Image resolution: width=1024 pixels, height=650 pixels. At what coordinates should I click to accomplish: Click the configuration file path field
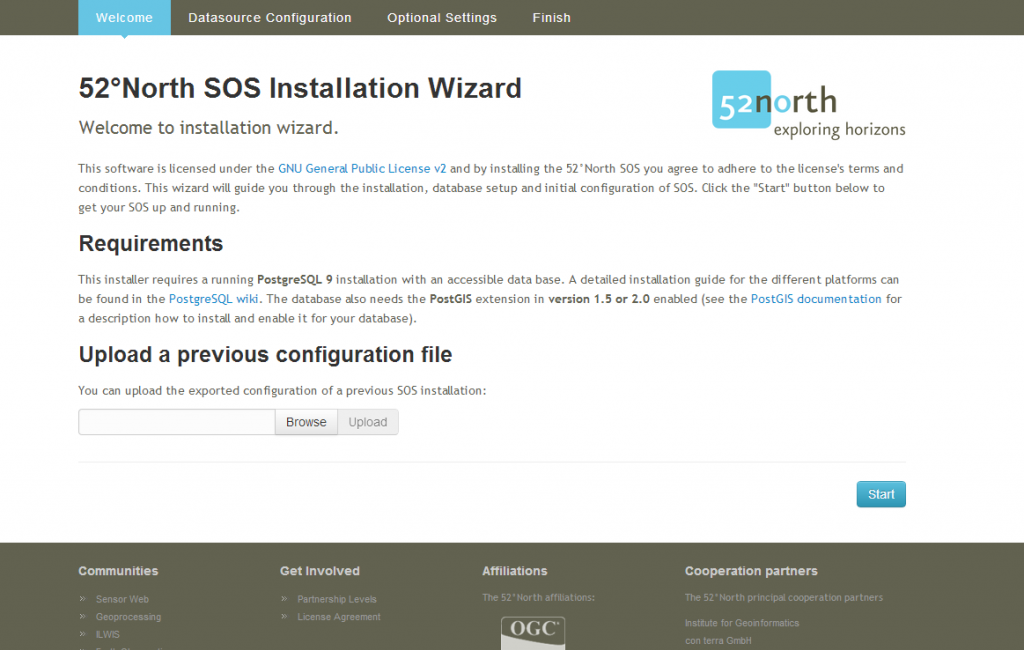[176, 422]
